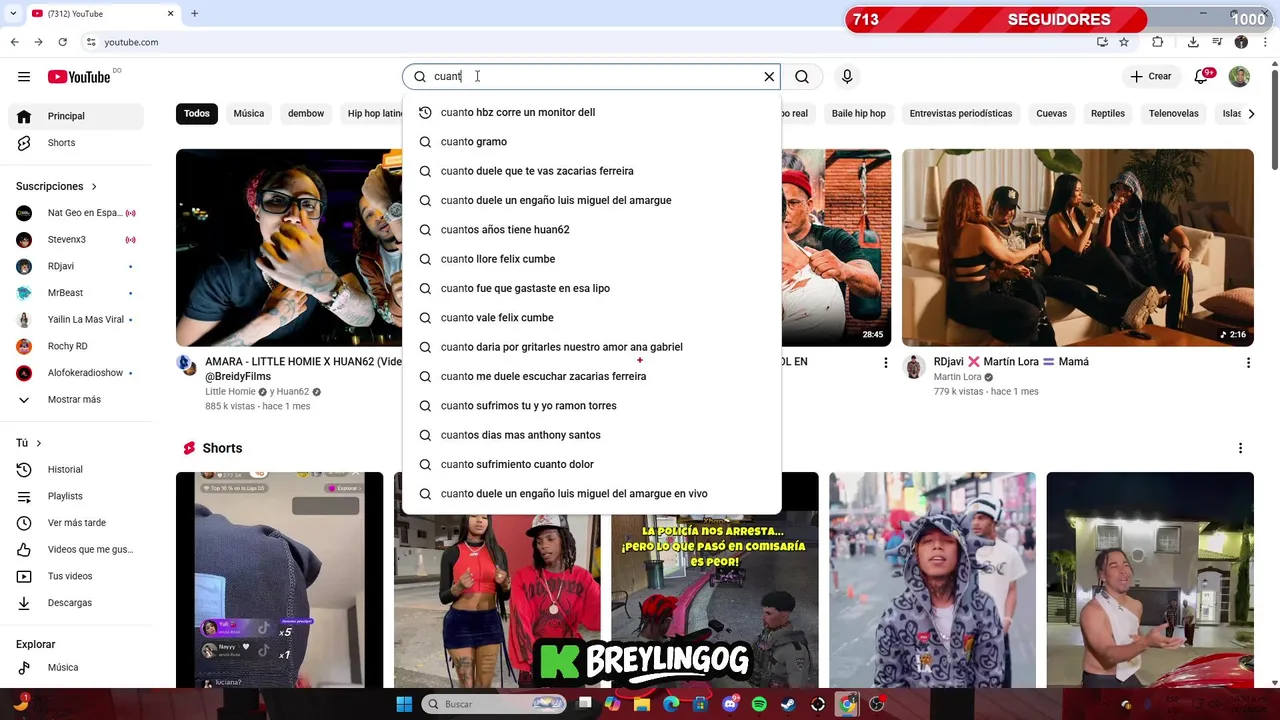Open the Stevenx3 subscription
The height and width of the screenshot is (720, 1280).
point(76,240)
